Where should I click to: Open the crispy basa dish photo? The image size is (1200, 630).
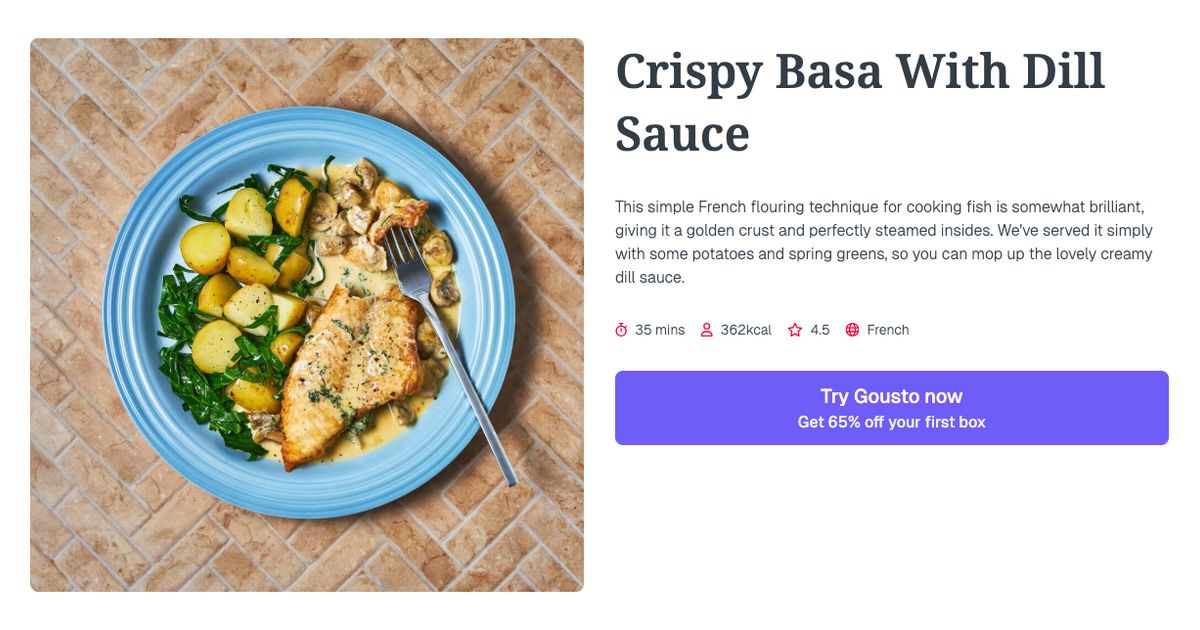(x=307, y=315)
